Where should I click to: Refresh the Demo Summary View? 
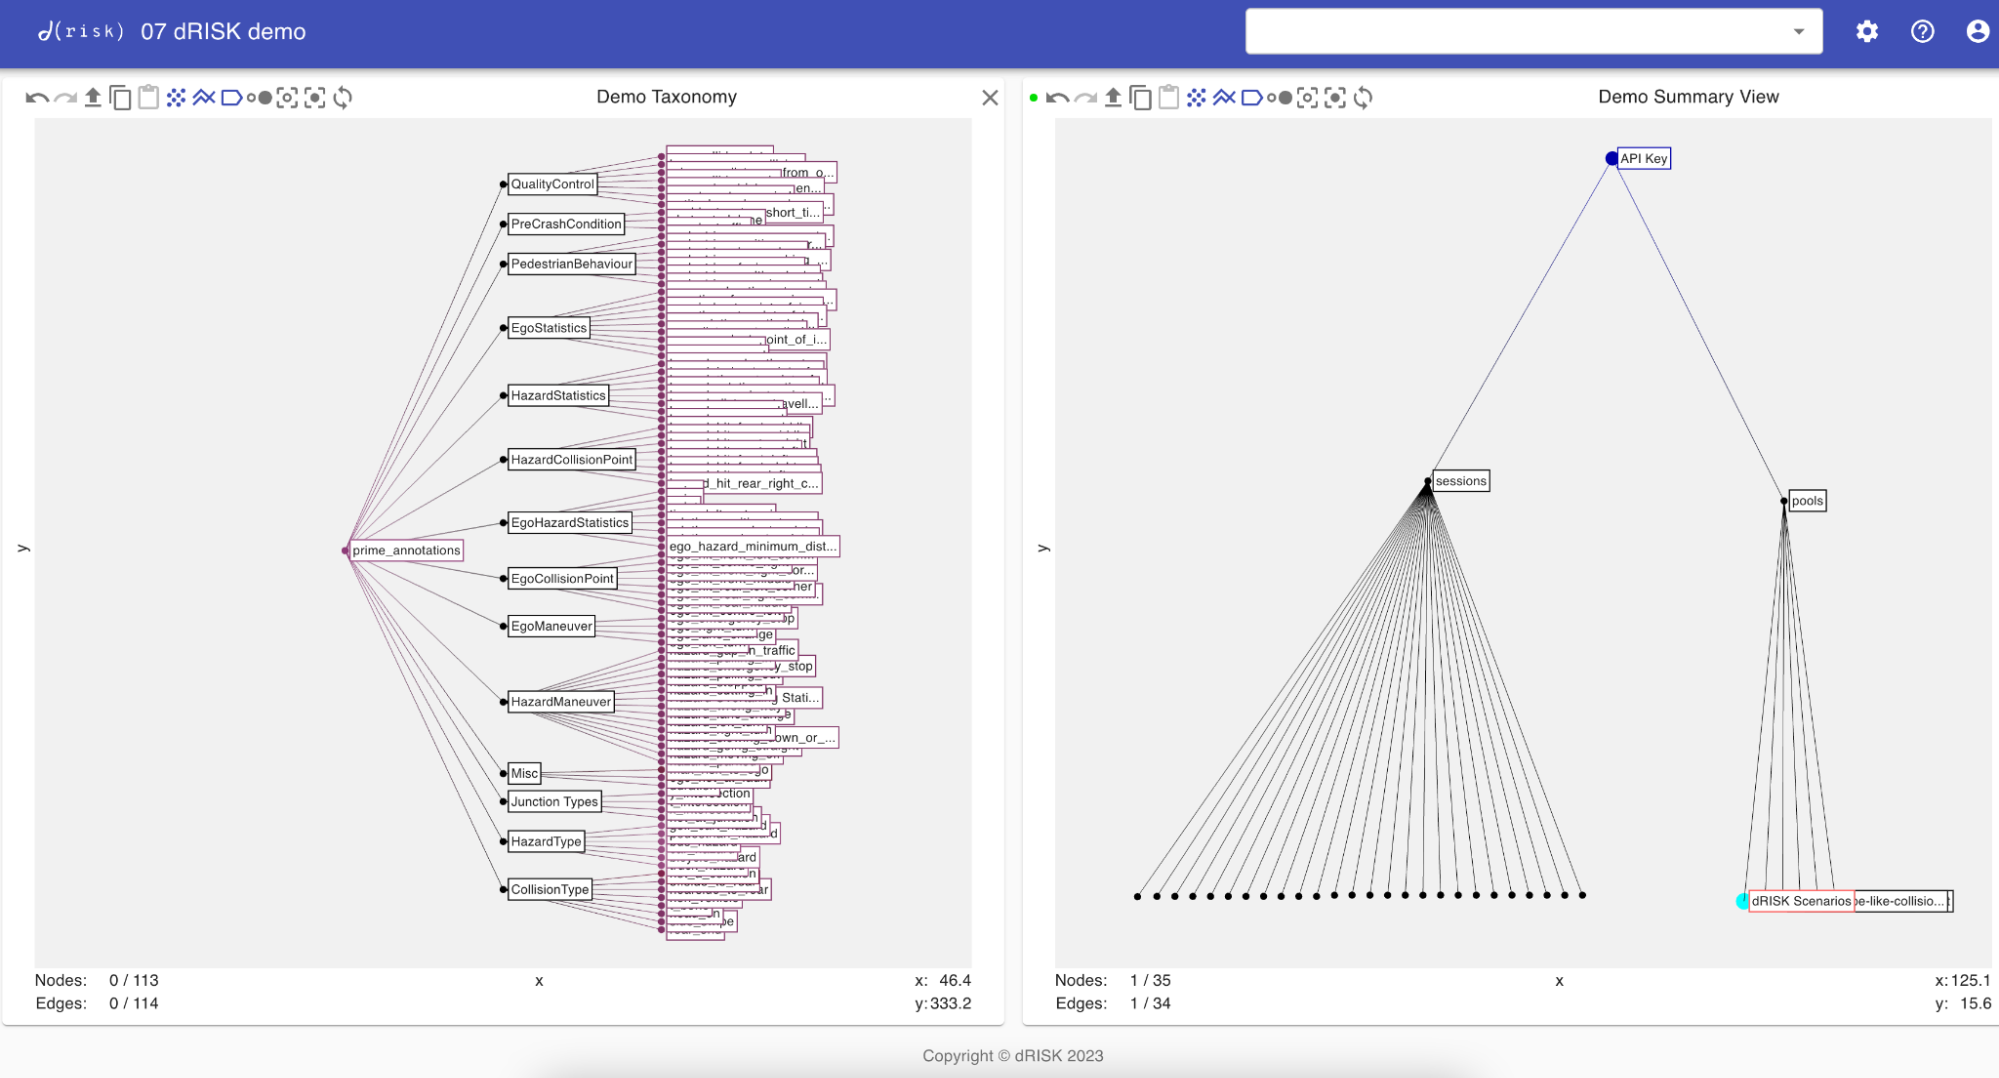click(1363, 98)
